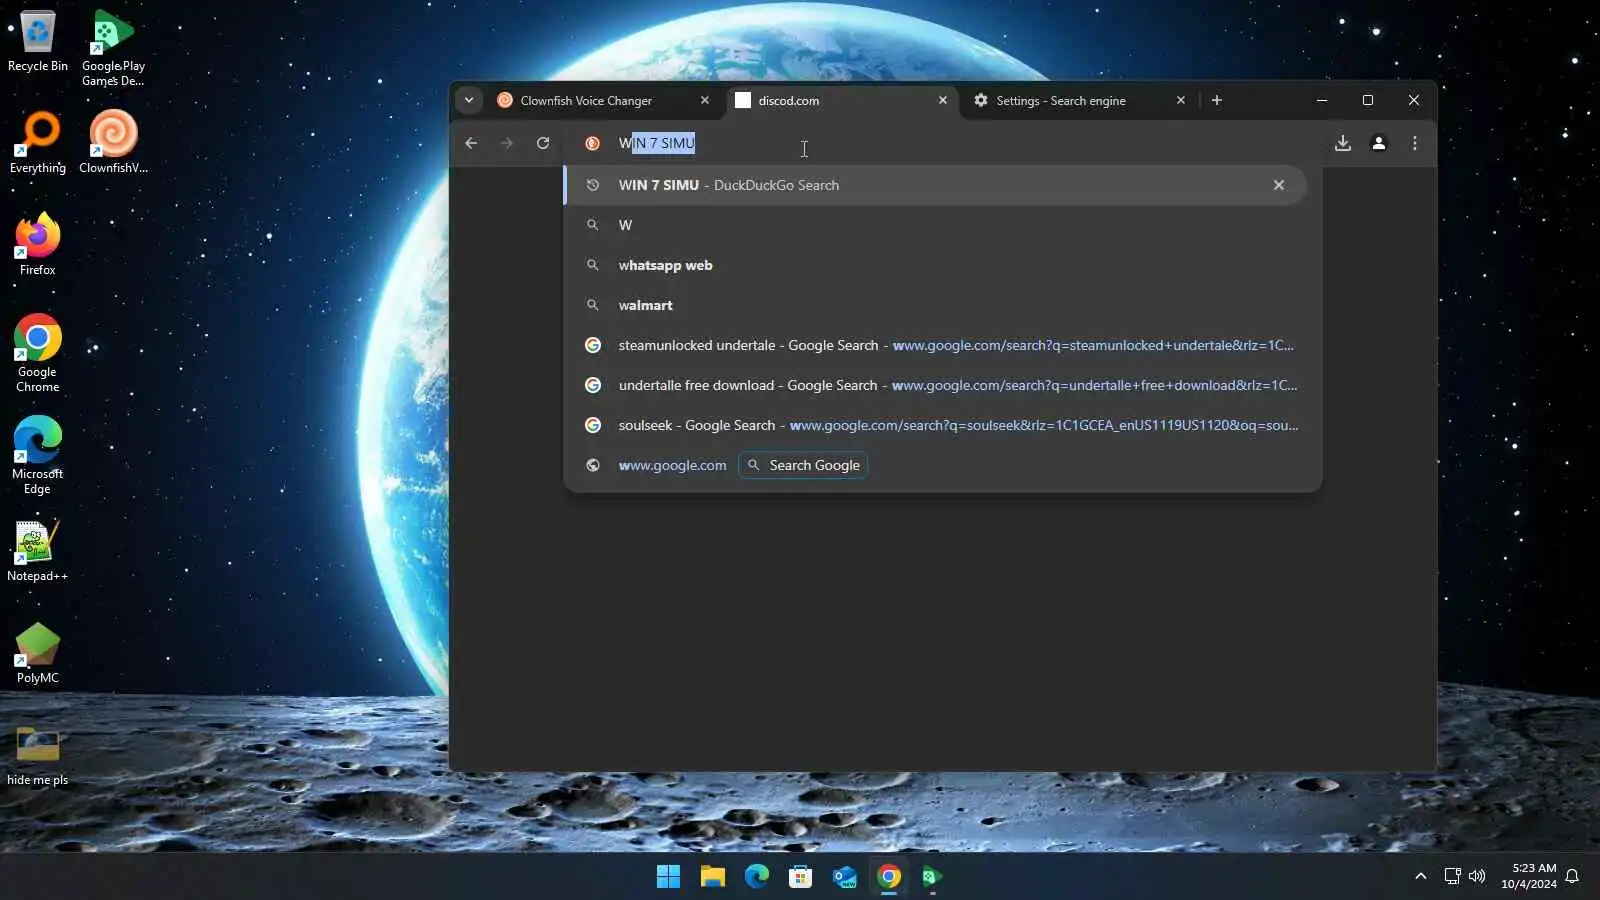Open the taskbar clock and date
Image resolution: width=1600 pixels, height=900 pixels.
tap(1529, 876)
